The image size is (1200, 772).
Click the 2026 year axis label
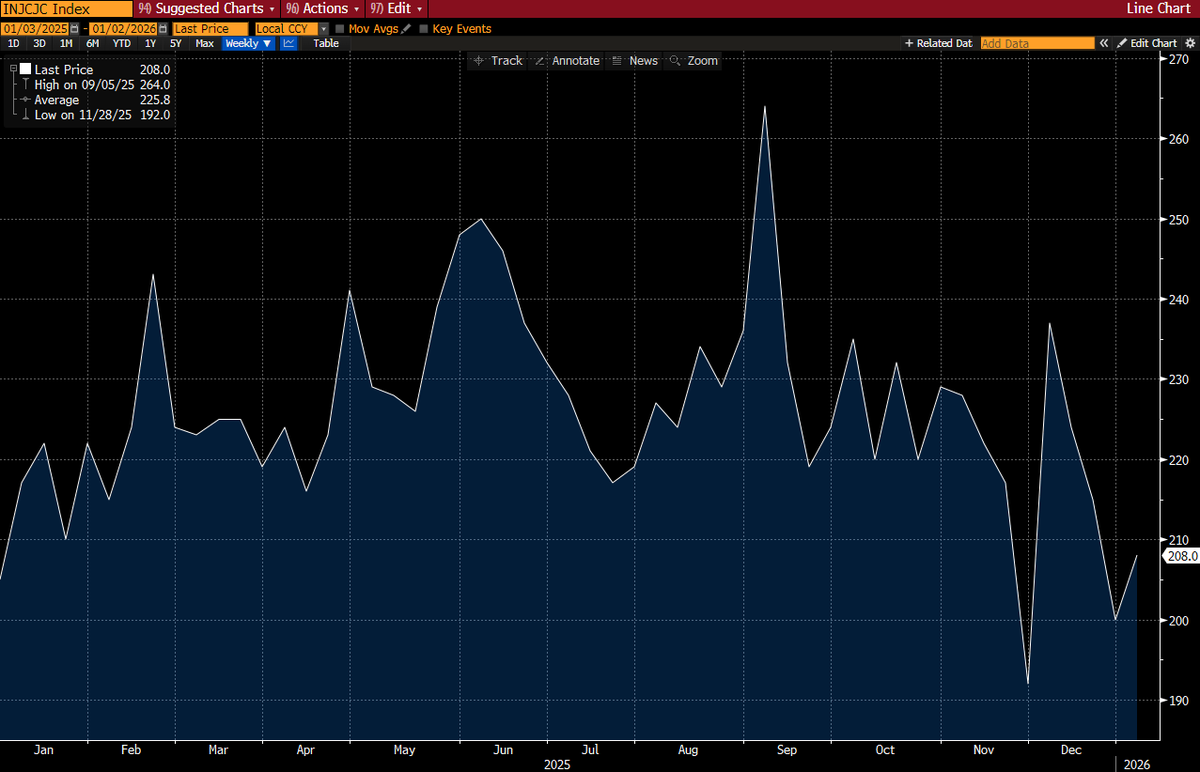click(x=1137, y=764)
